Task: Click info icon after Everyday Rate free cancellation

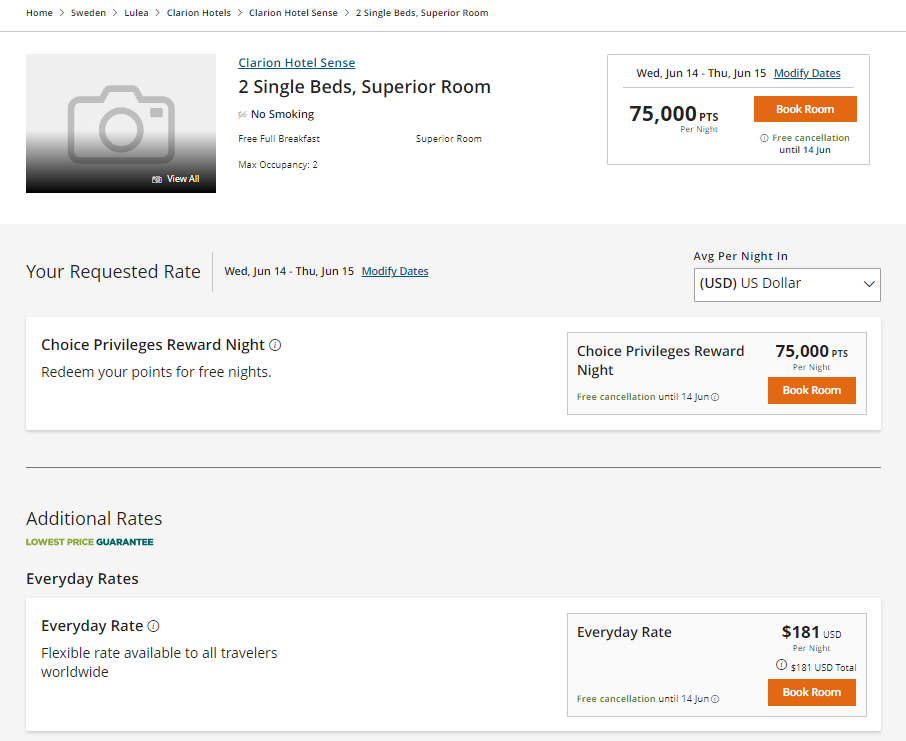Action: pos(715,699)
